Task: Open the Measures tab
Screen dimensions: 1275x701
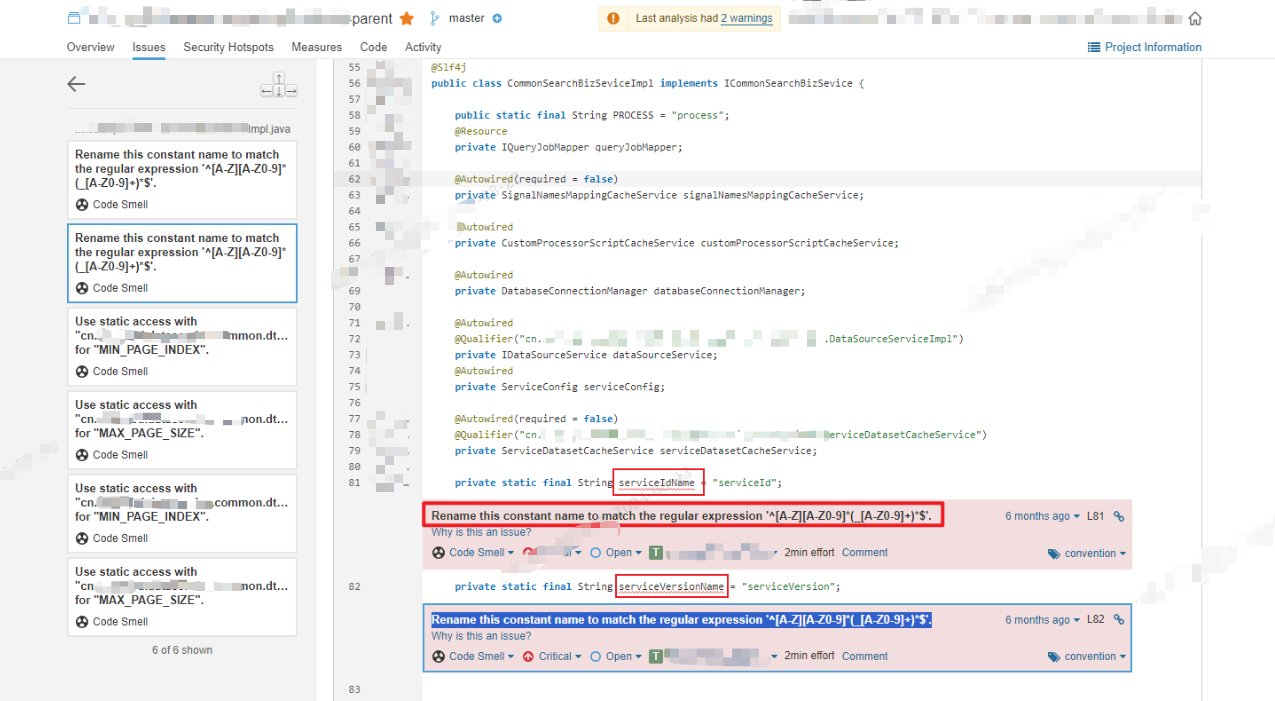Action: (x=316, y=47)
